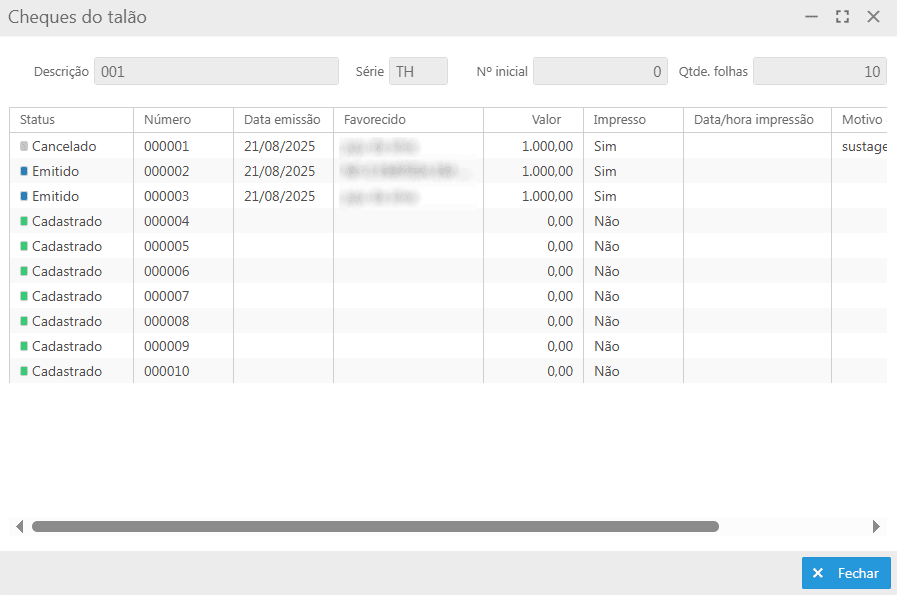The width and height of the screenshot is (897, 595).
Task: Maximize the Cheques do talão window
Action: click(x=842, y=17)
